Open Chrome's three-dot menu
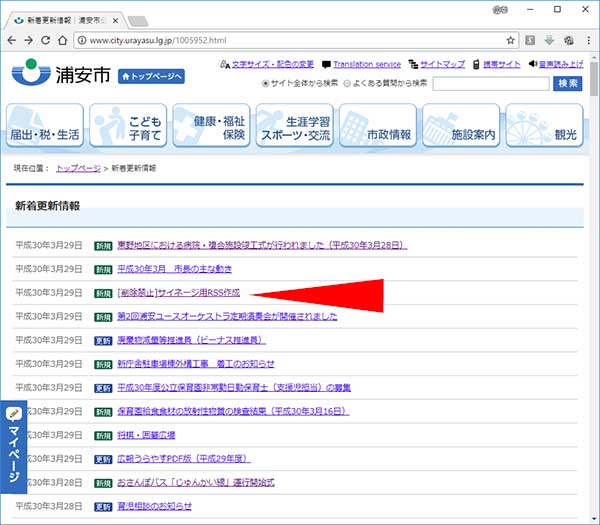 [x=587, y=40]
